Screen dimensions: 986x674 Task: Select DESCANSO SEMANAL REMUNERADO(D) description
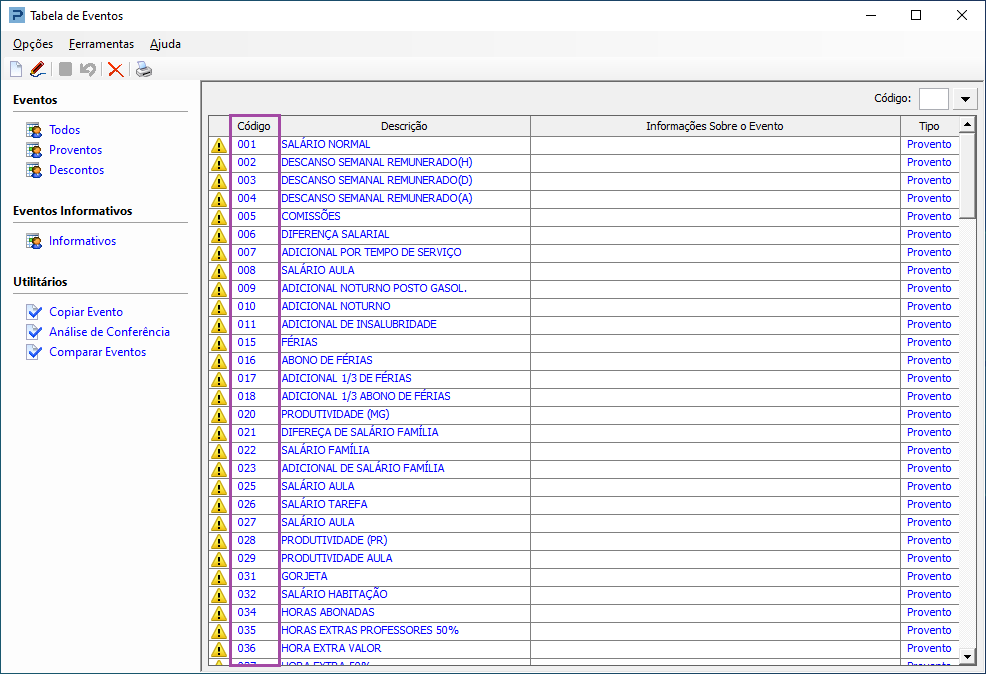pos(377,181)
